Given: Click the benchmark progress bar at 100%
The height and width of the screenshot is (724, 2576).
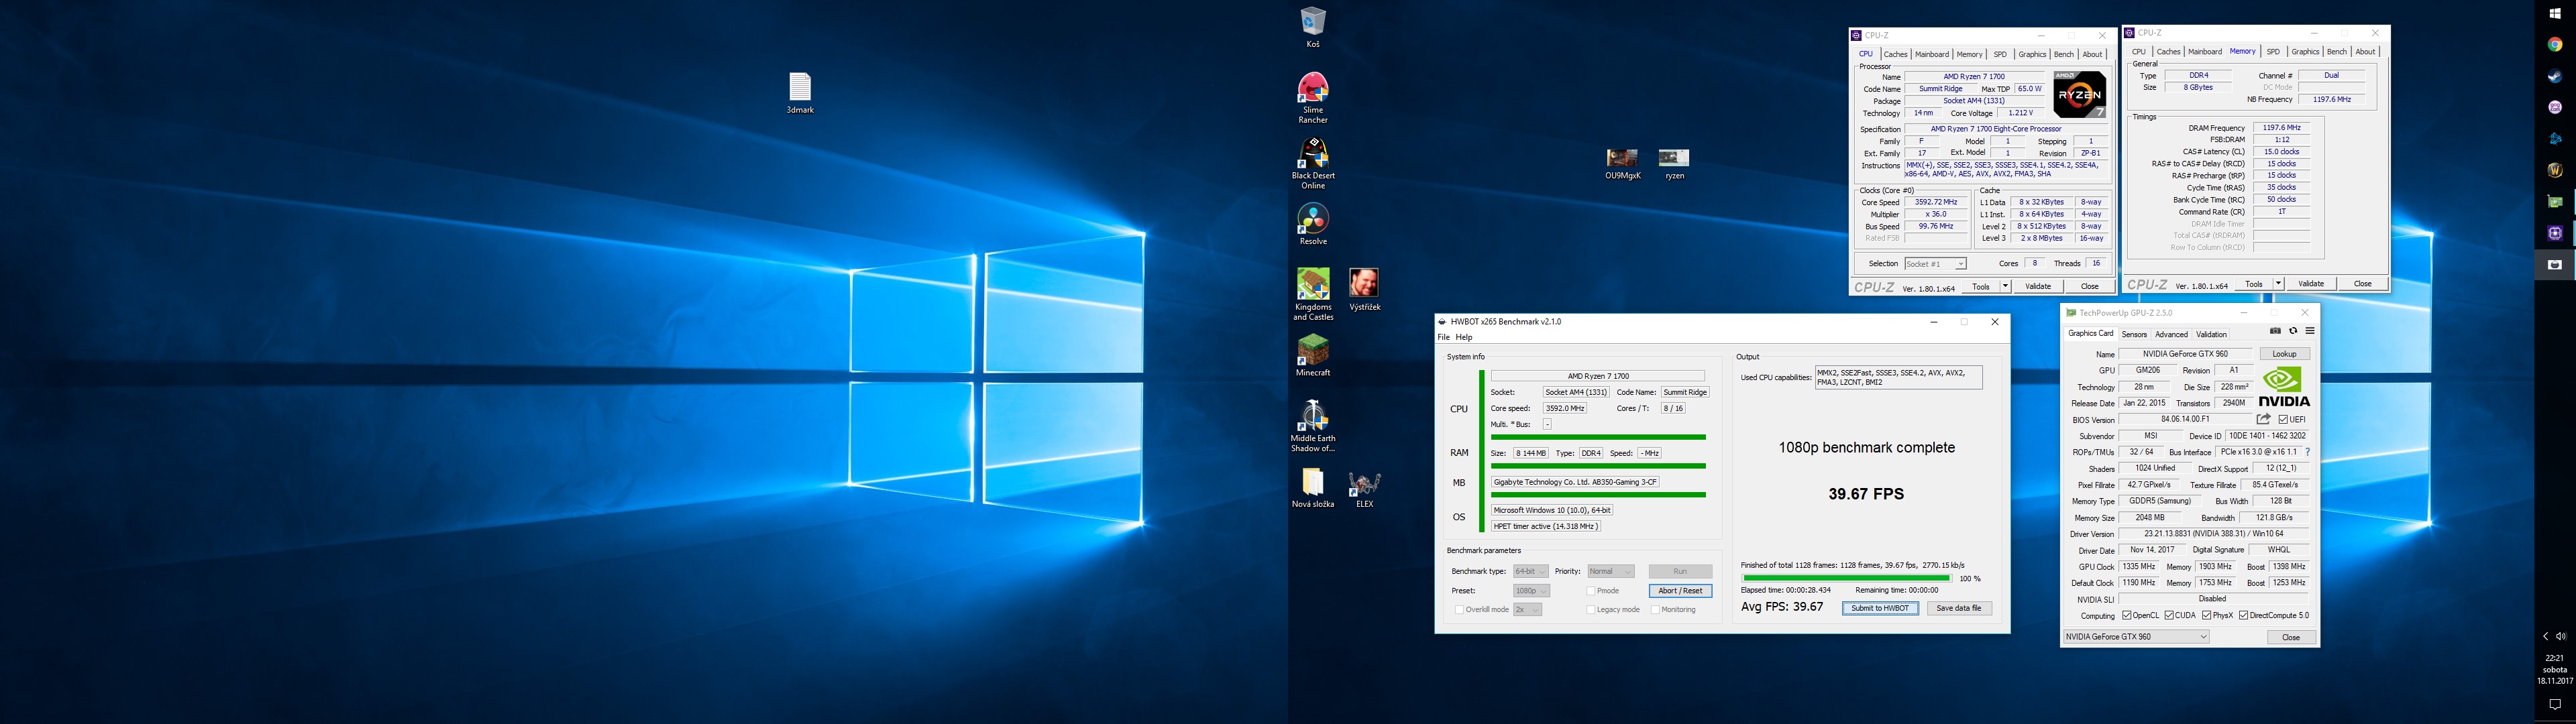Looking at the screenshot, I should click(x=1846, y=578).
